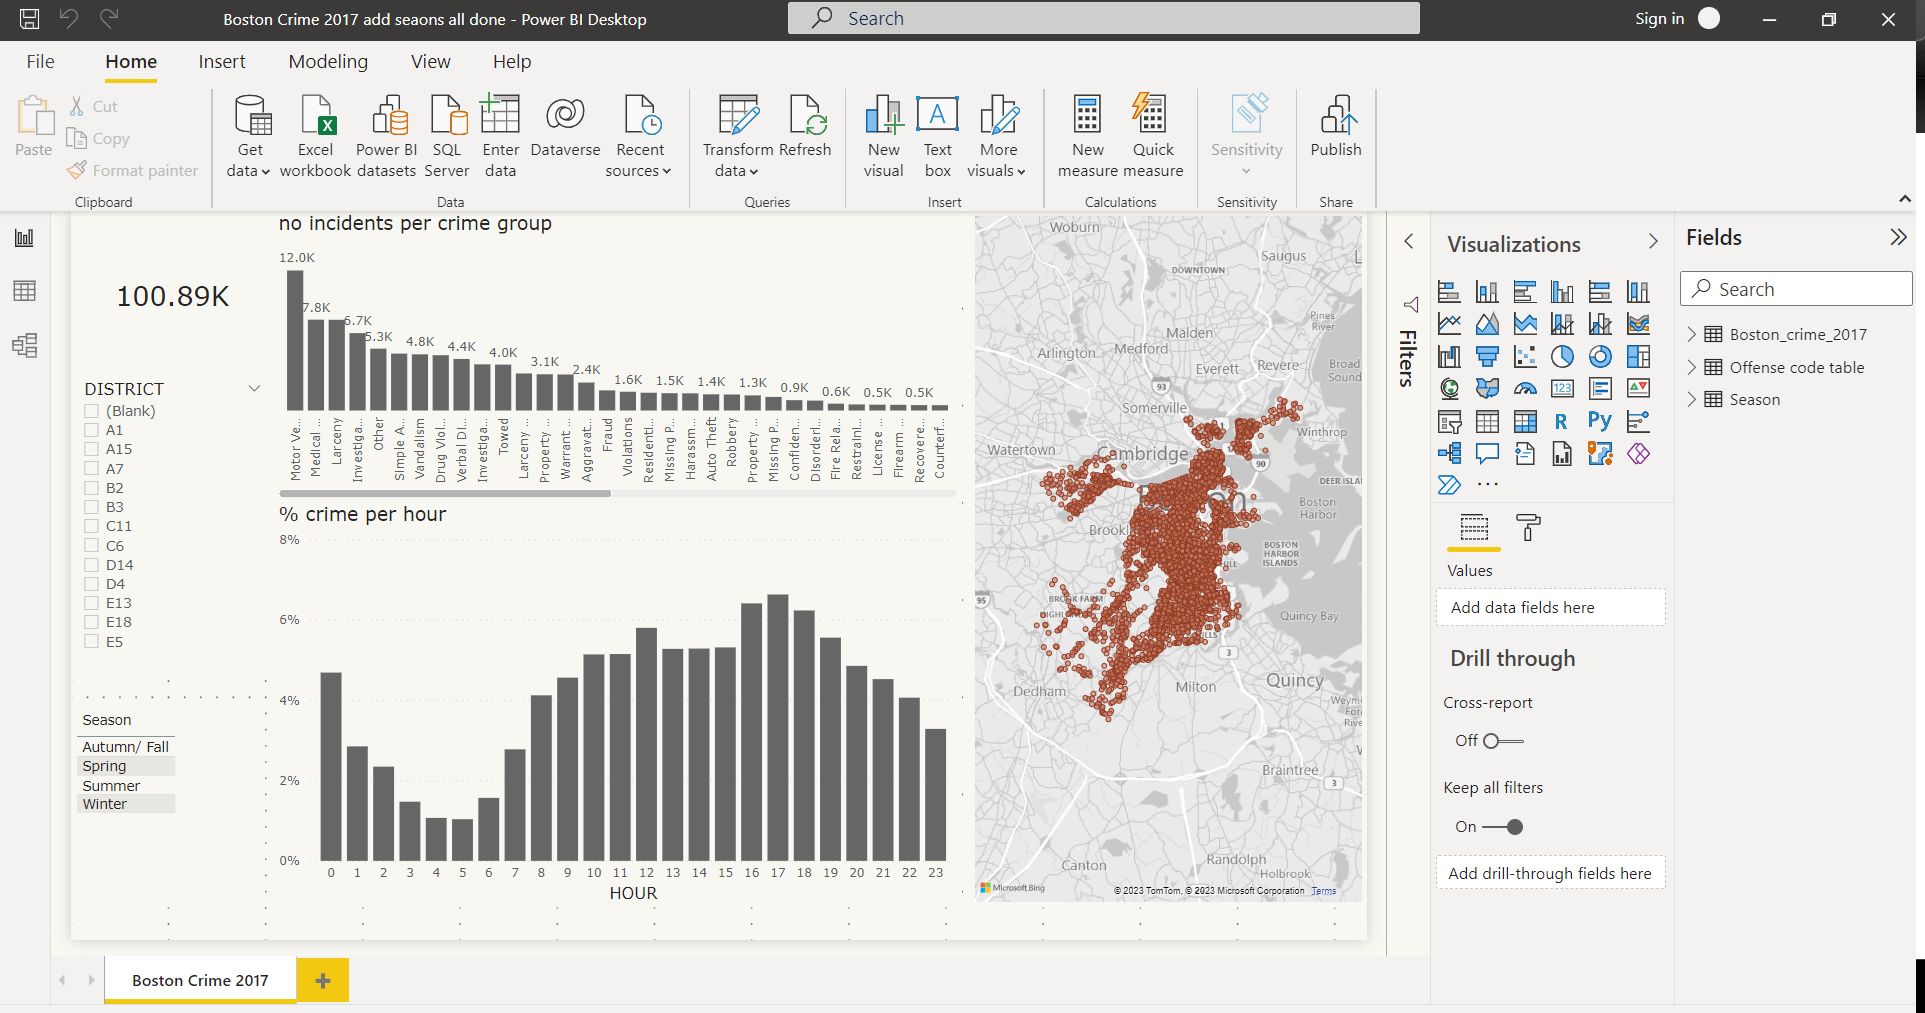Image resolution: width=1925 pixels, height=1013 pixels.
Task: Select the pie chart visualization icon
Action: (x=1562, y=357)
